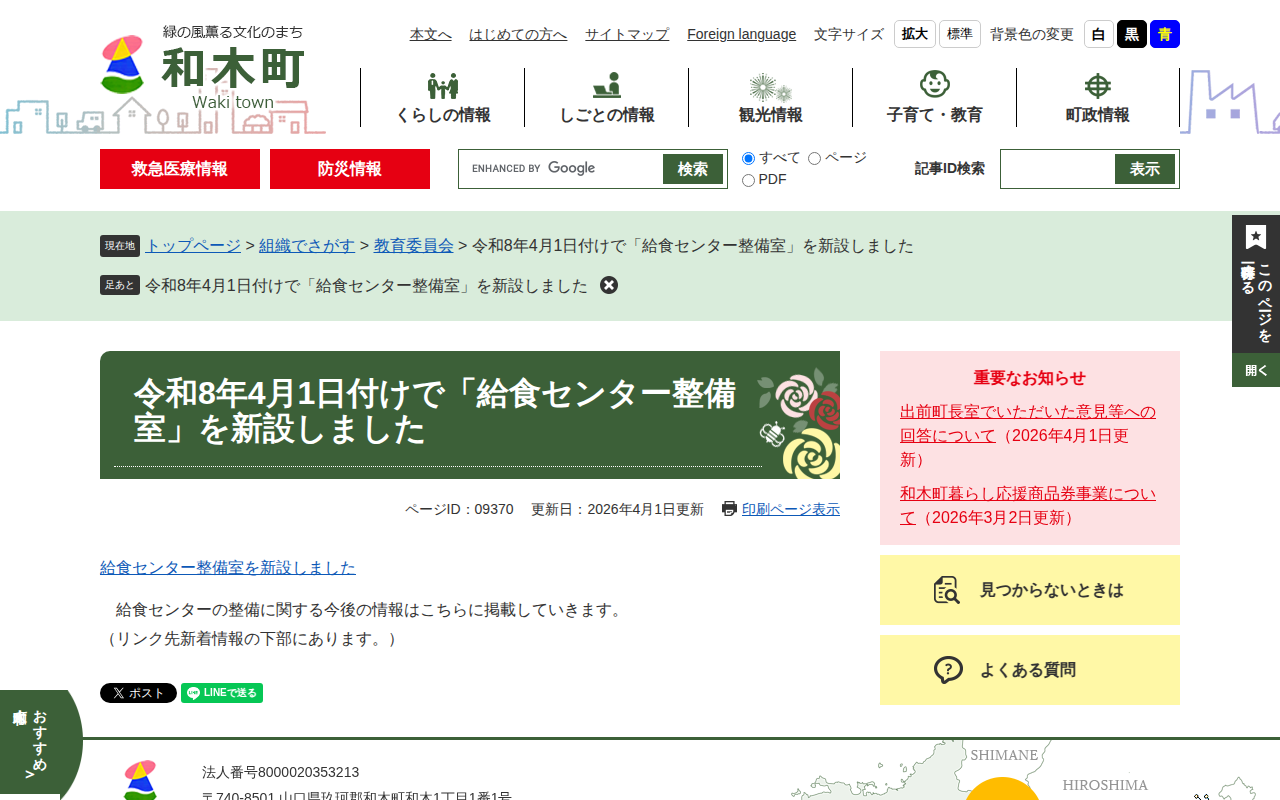Viewport: 1280px width, 800px height.
Task: Reset text size with 標準 button
Action: [960, 34]
